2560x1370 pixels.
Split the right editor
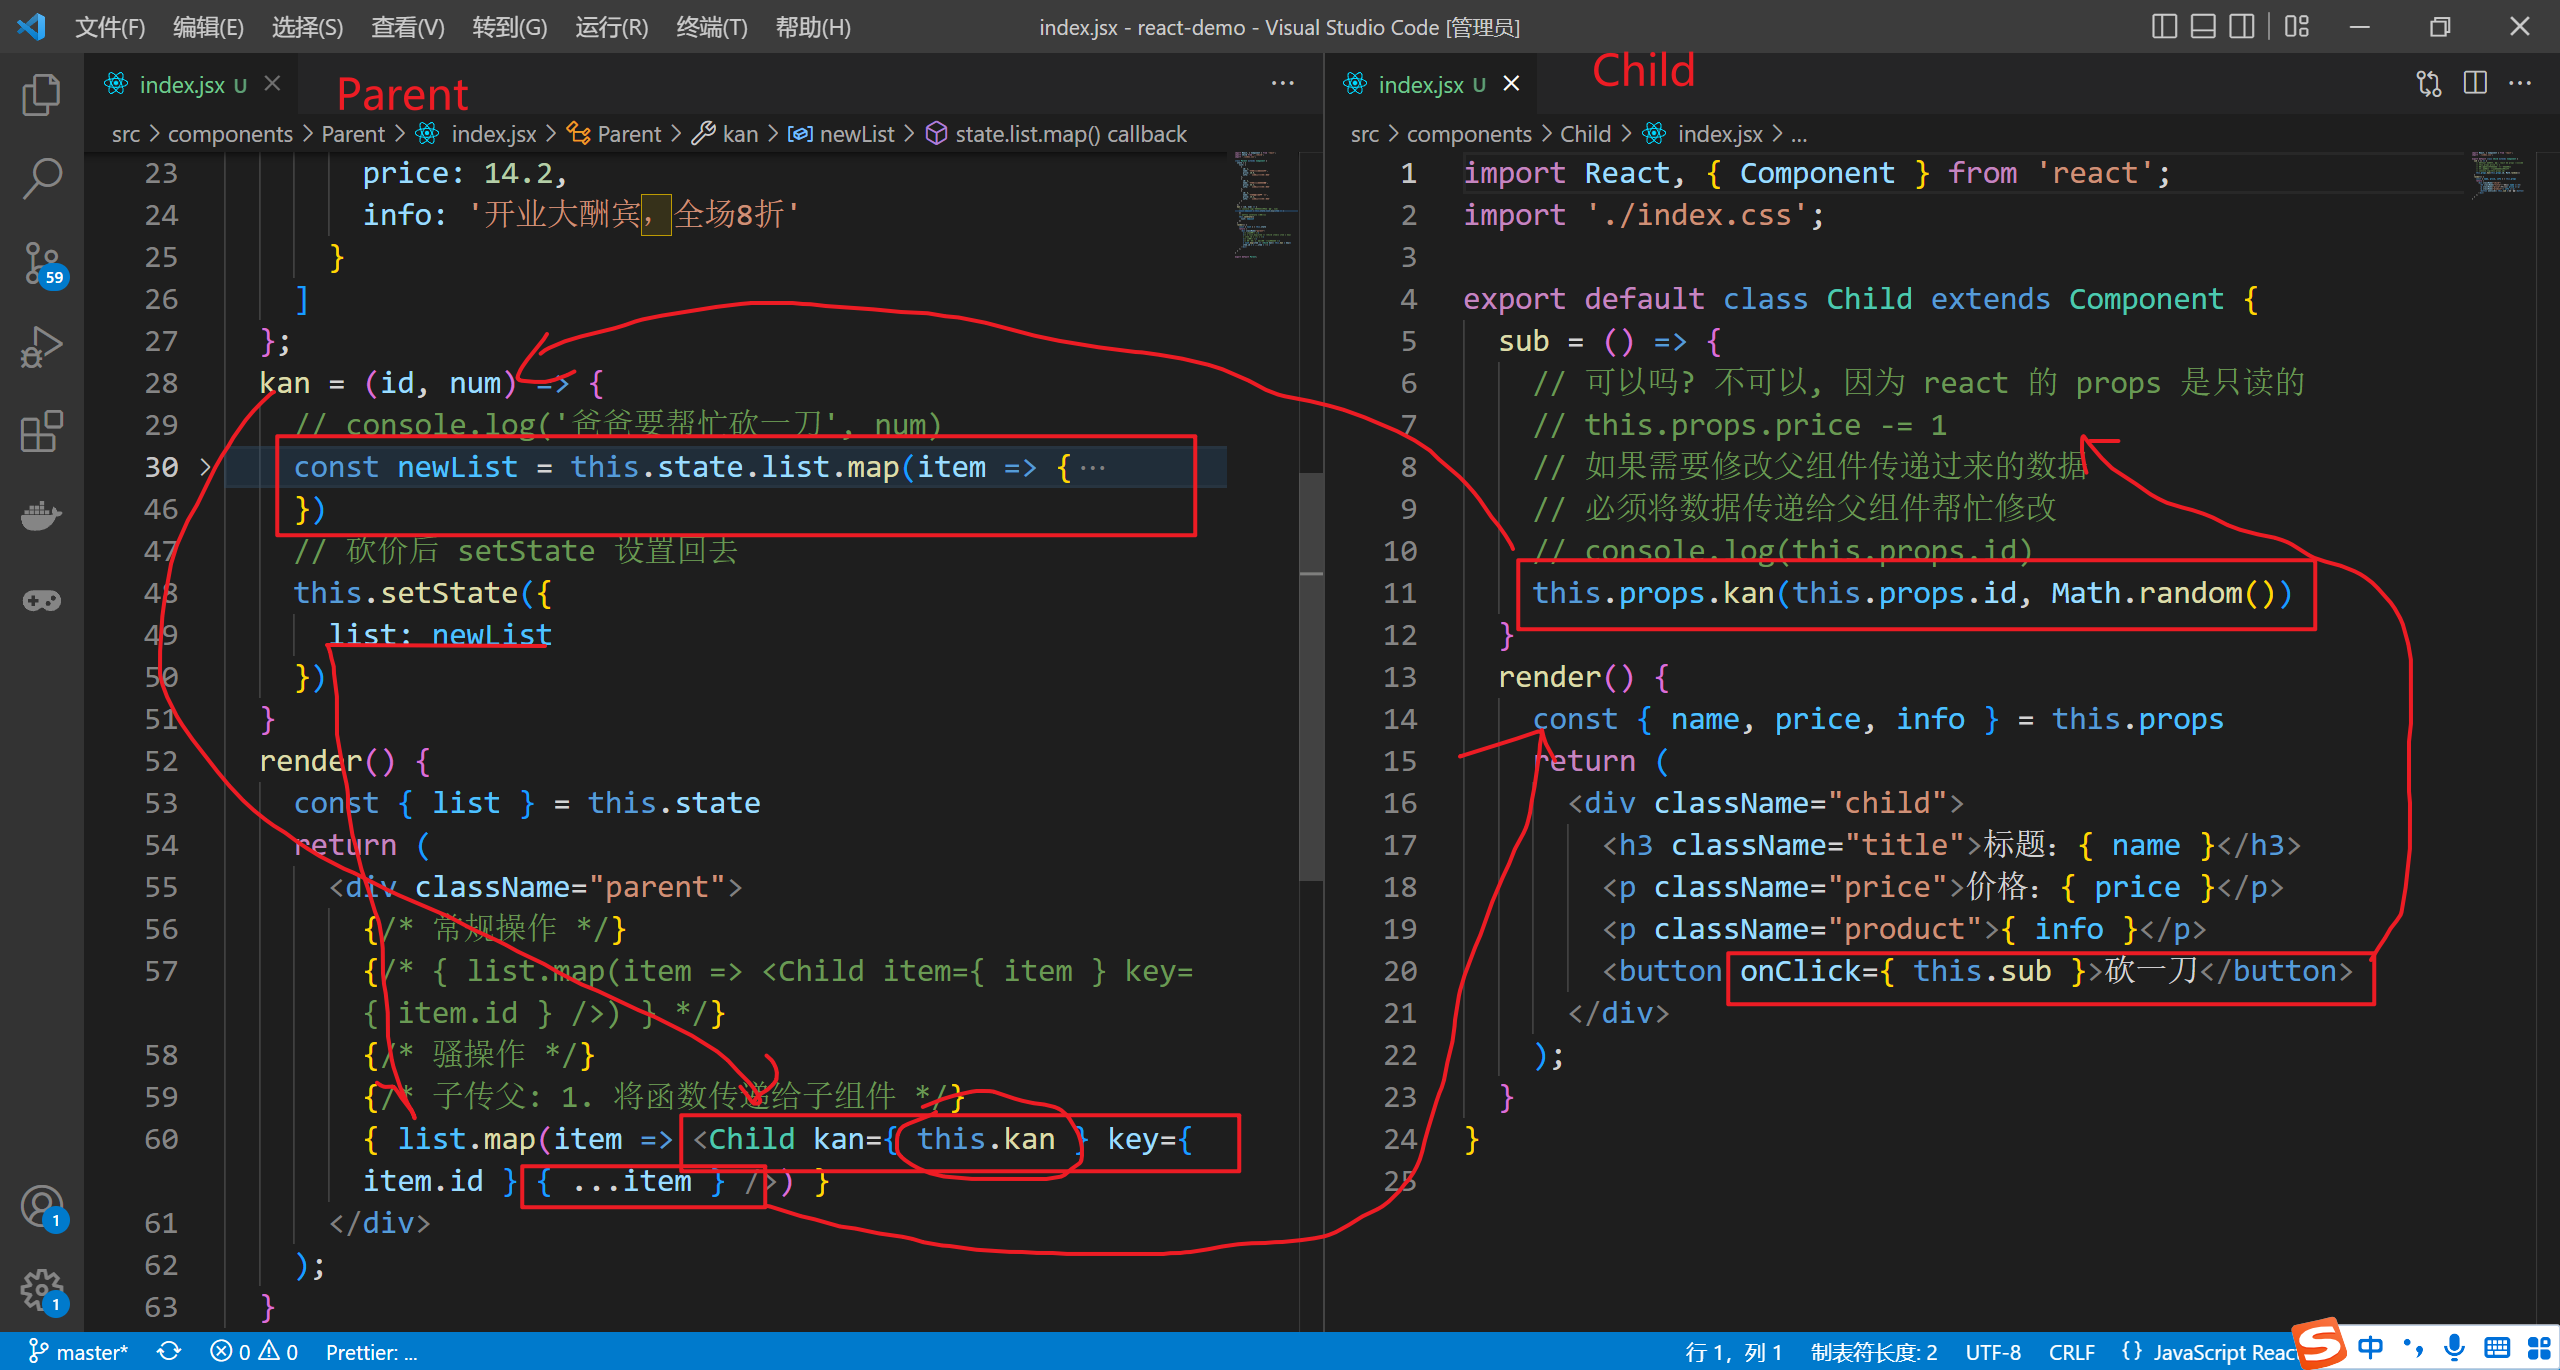point(2475,84)
